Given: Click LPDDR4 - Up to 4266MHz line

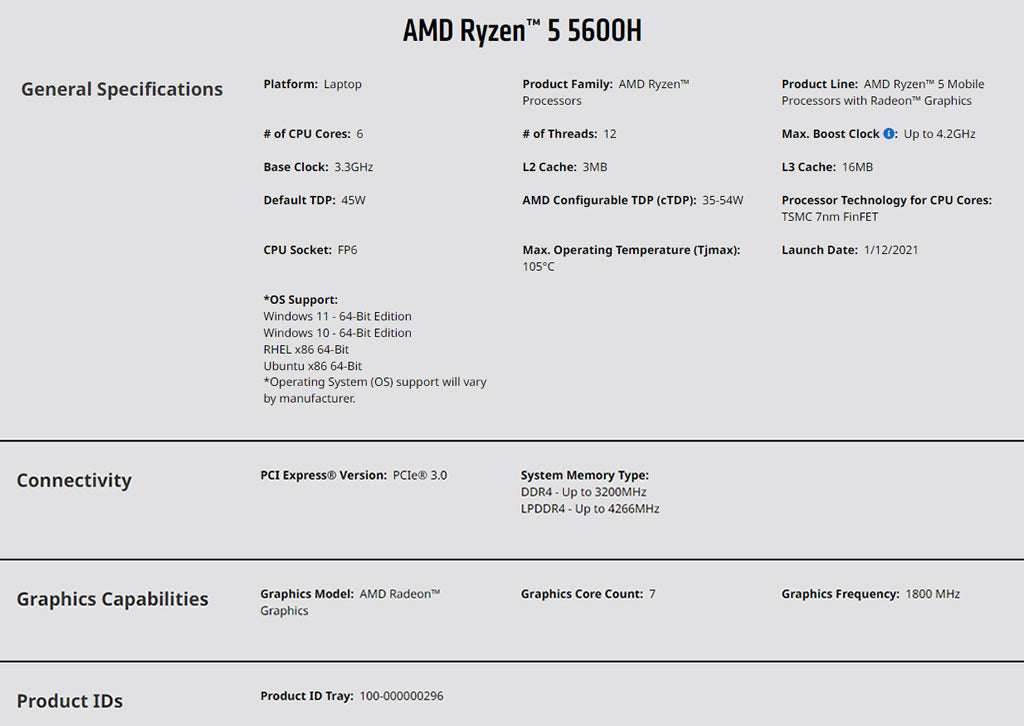Looking at the screenshot, I should (590, 509).
